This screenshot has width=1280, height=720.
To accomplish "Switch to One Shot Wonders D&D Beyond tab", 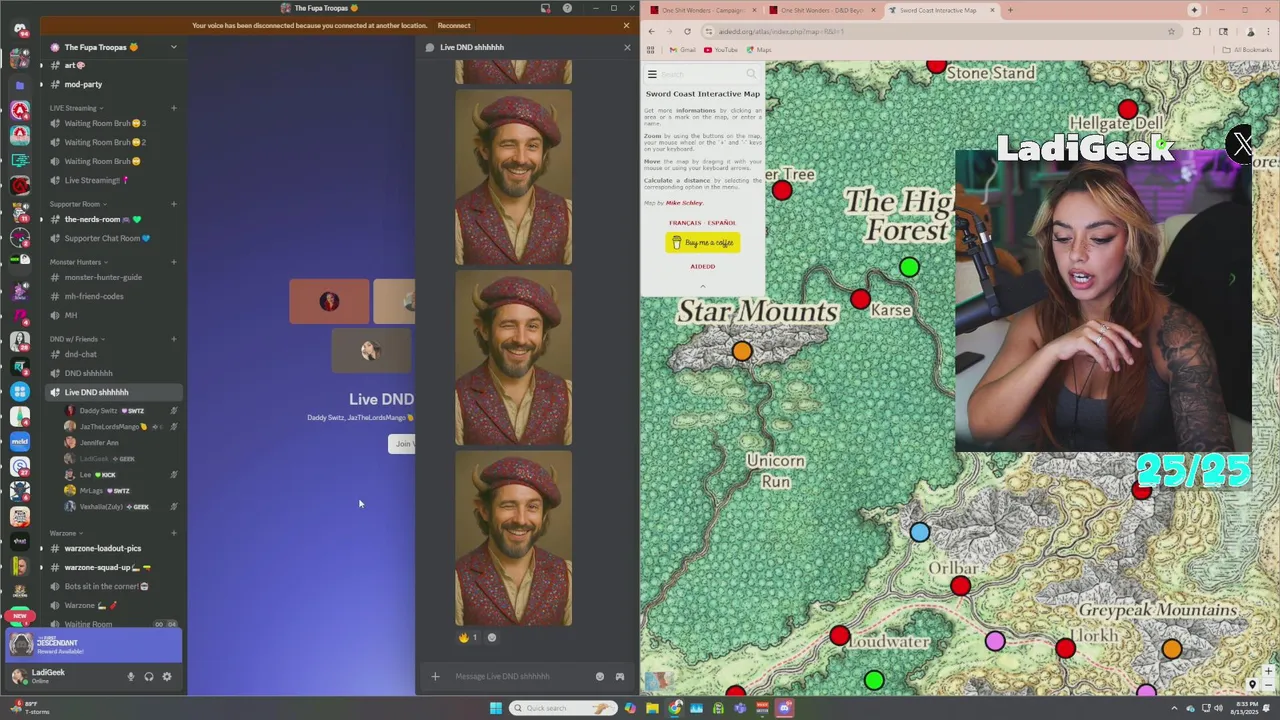I will [x=822, y=10].
